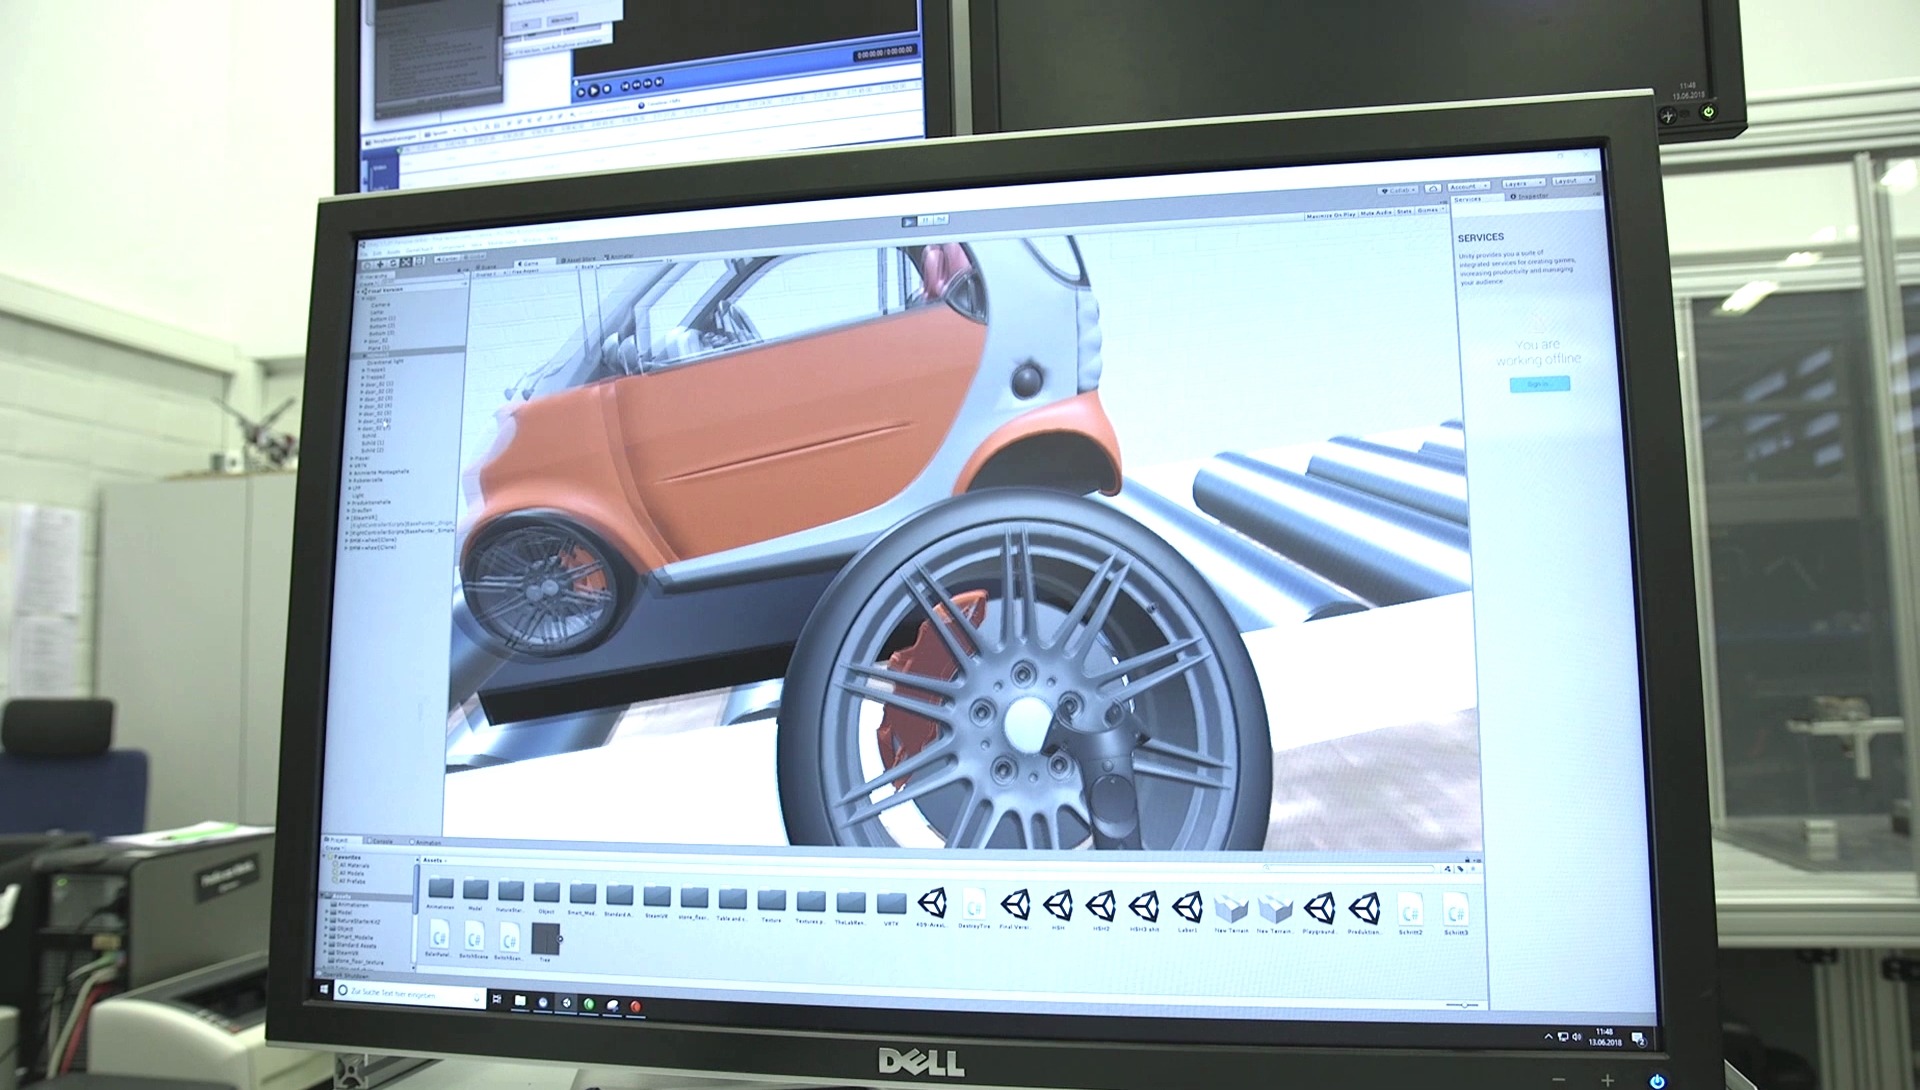Switch to the Inspector tab

coord(1531,197)
